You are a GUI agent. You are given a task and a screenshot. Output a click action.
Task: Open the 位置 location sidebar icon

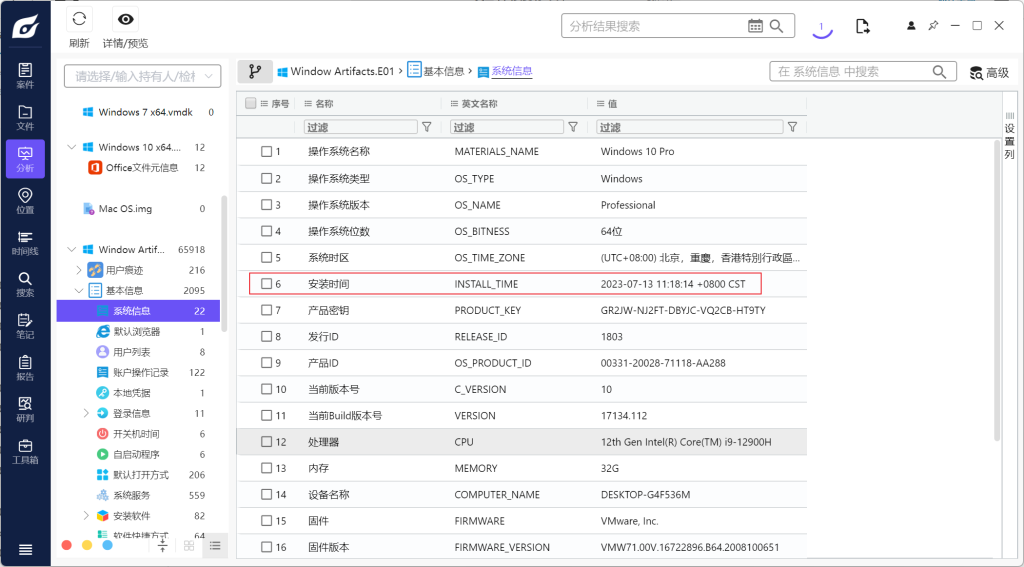pos(25,201)
